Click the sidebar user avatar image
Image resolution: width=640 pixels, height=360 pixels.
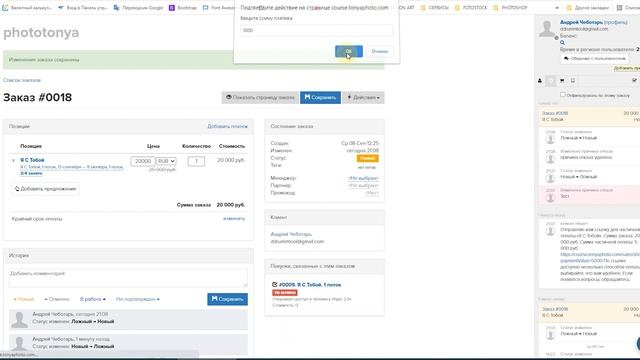(547, 29)
